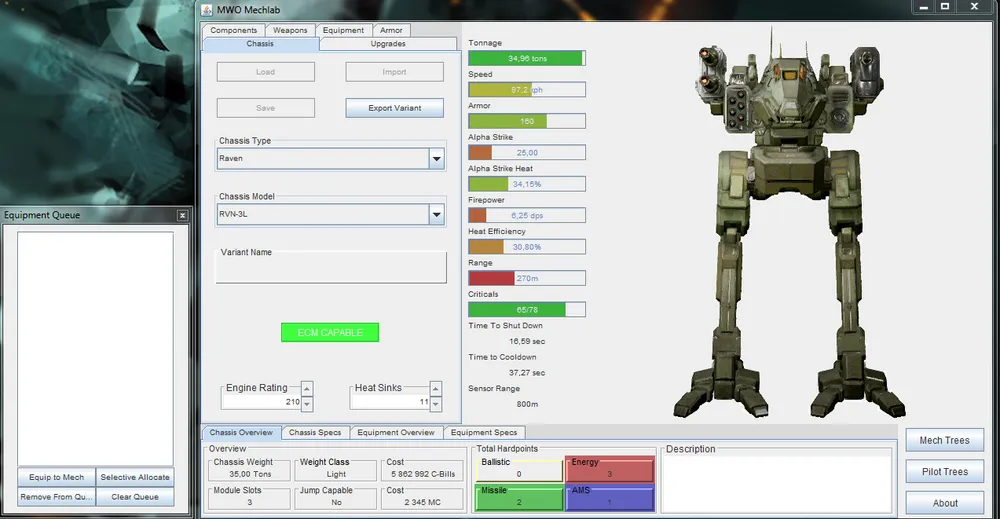Increase the Engine Rating stepper
Screen dimensions: 1000x519
(307, 388)
